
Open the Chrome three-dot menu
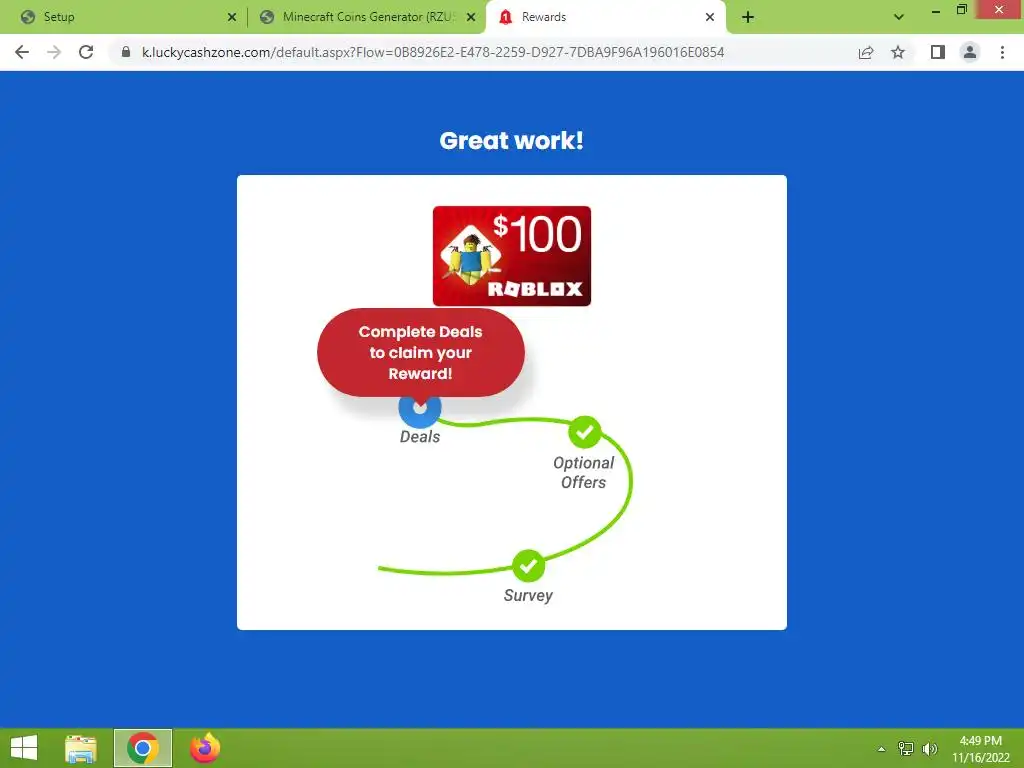[1002, 52]
